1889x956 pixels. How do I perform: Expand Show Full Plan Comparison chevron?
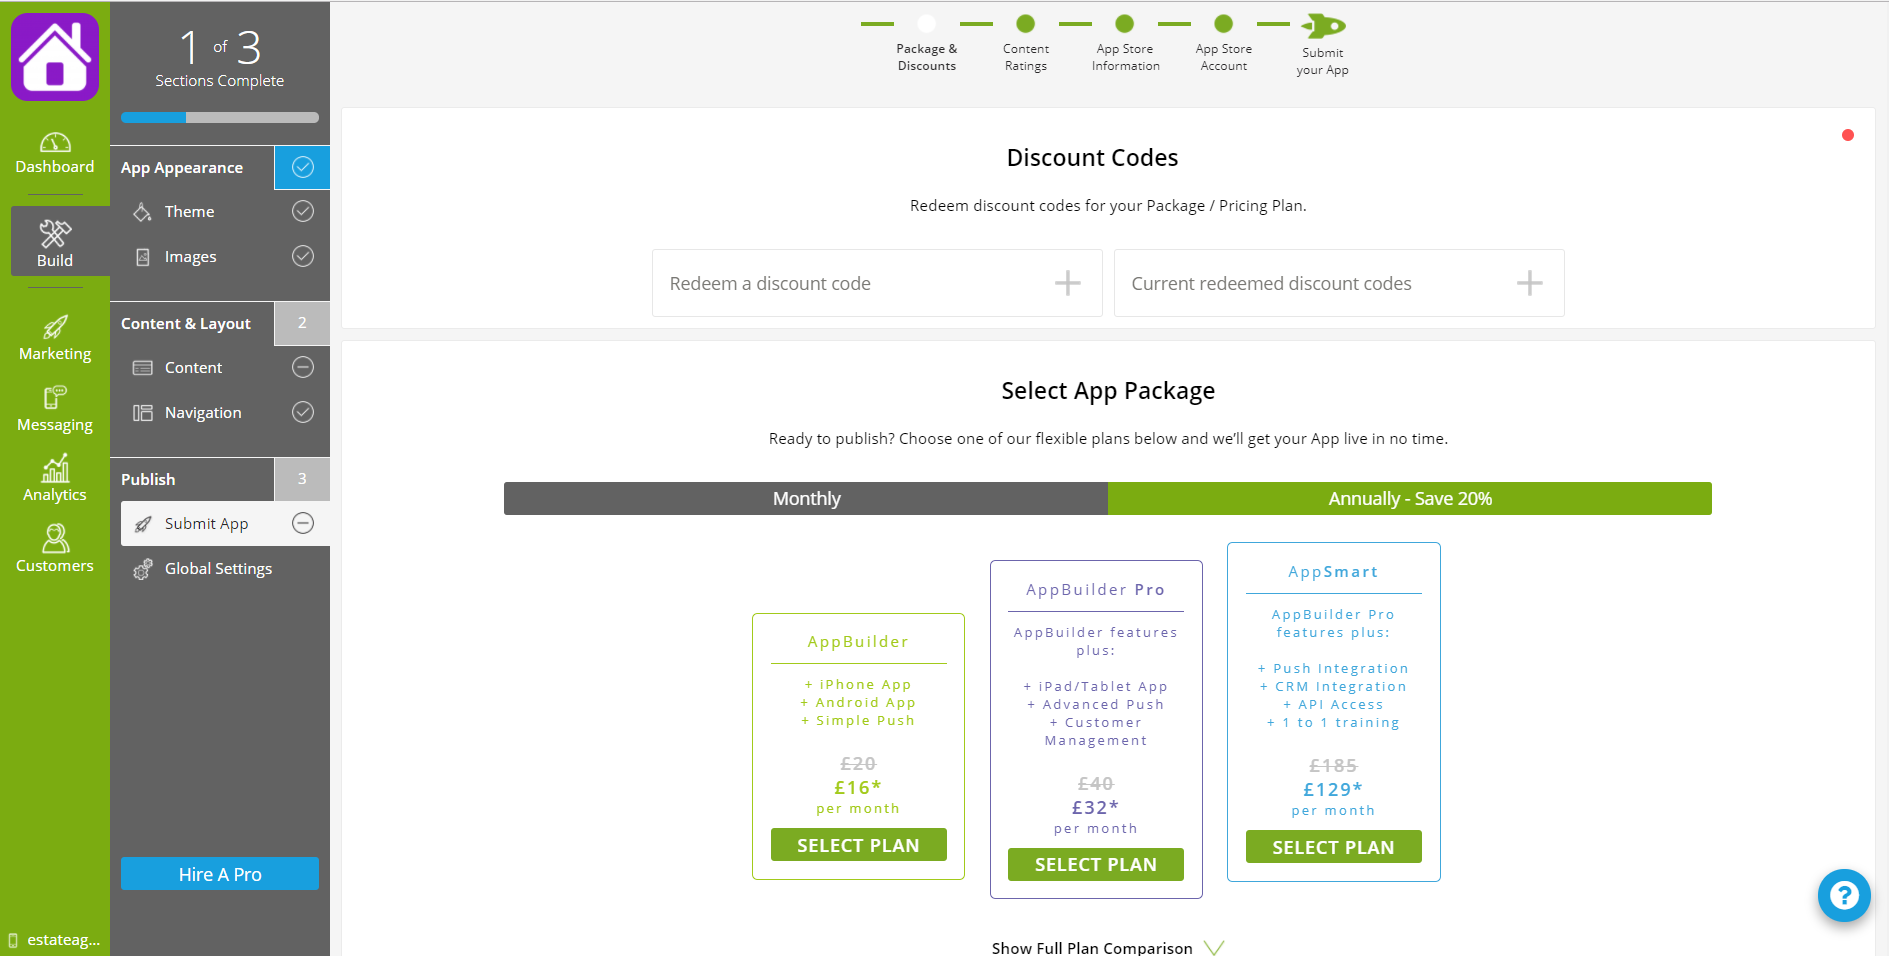tap(1214, 948)
